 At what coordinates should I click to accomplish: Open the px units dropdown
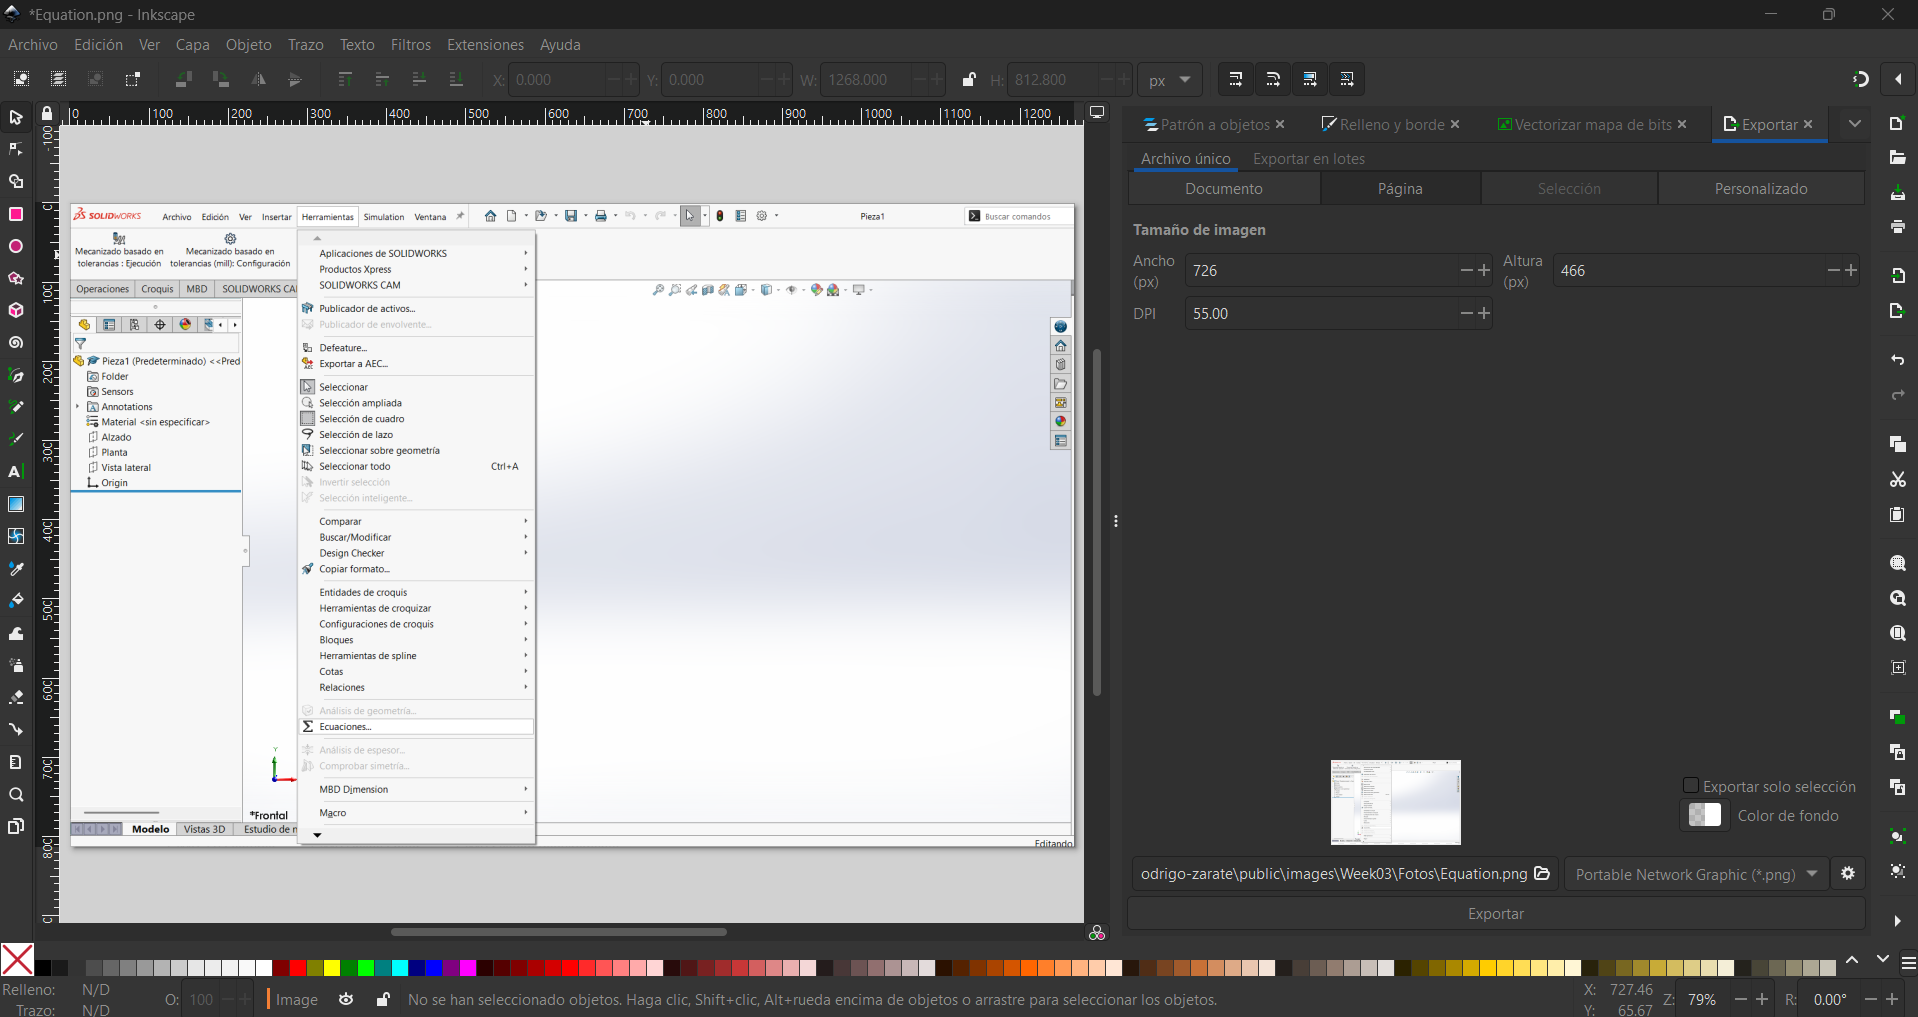(1170, 80)
